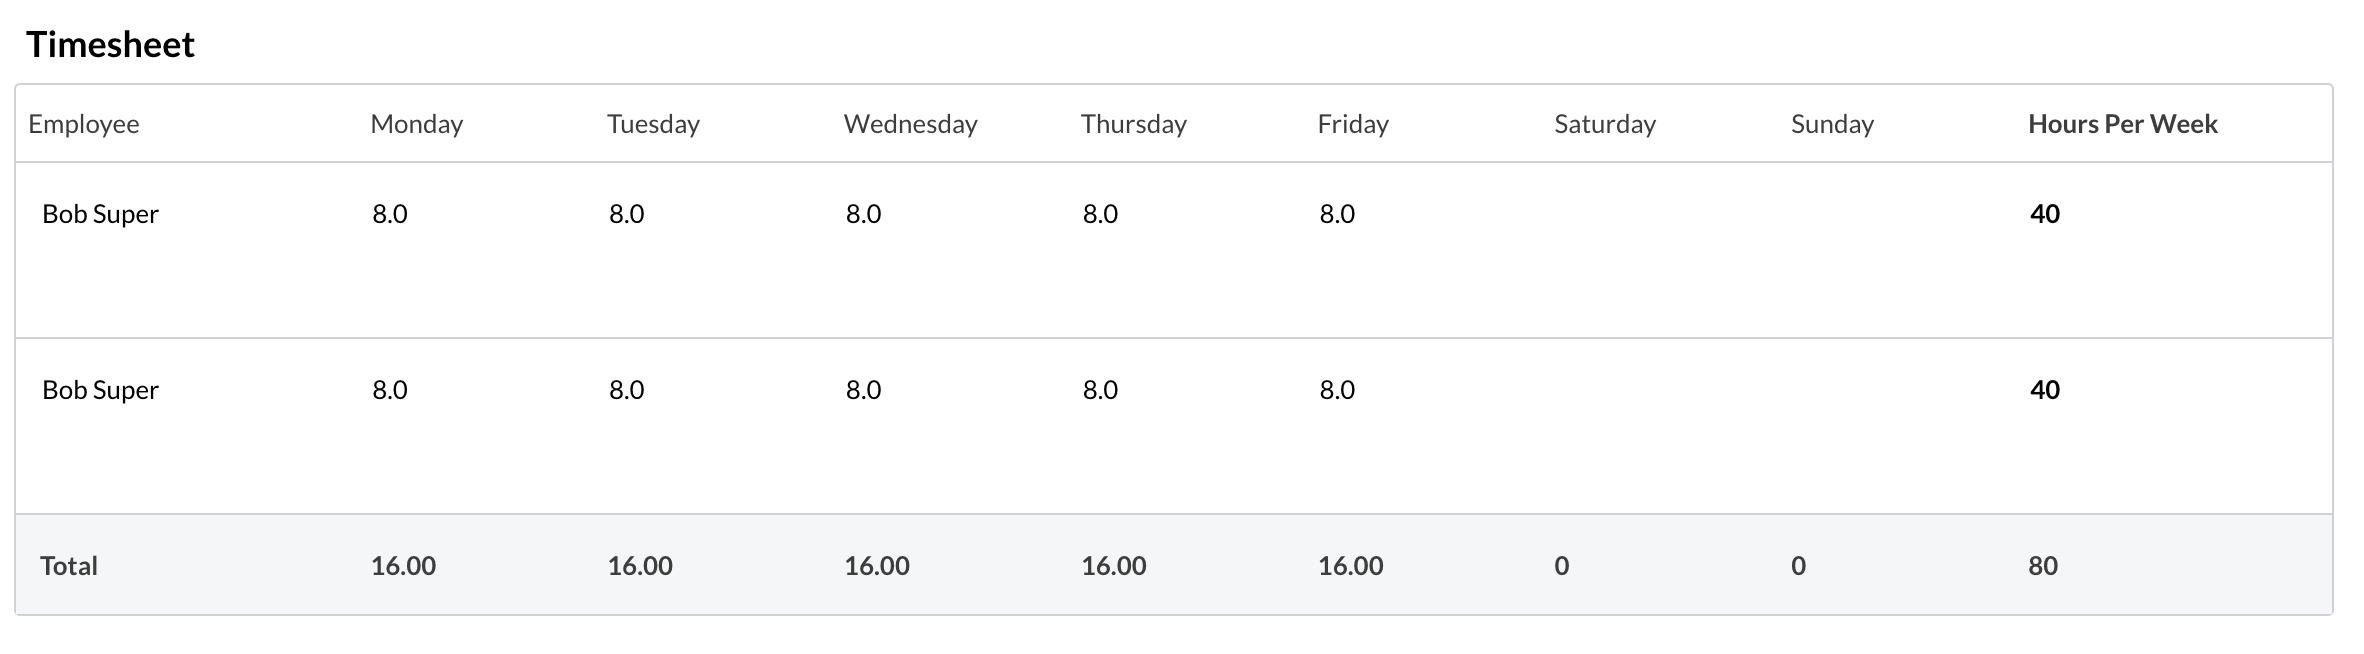
Task: Select Wednesday's 8.0 in the first row
Action: [863, 214]
